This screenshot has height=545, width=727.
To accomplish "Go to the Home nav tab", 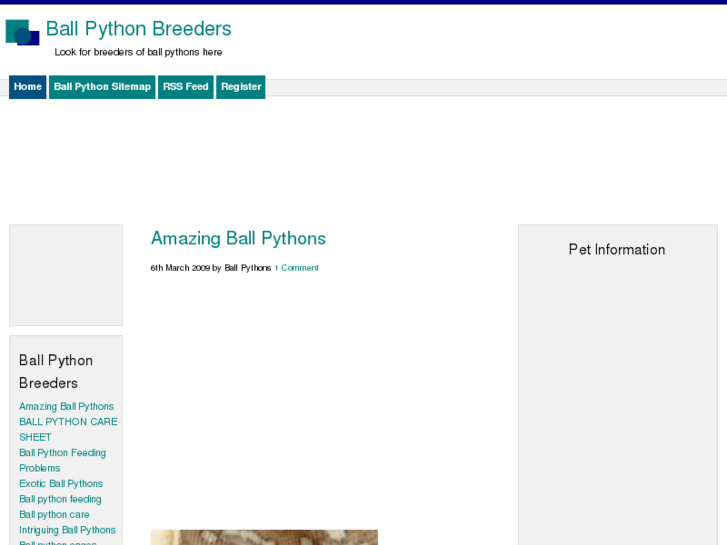I will pos(28,87).
